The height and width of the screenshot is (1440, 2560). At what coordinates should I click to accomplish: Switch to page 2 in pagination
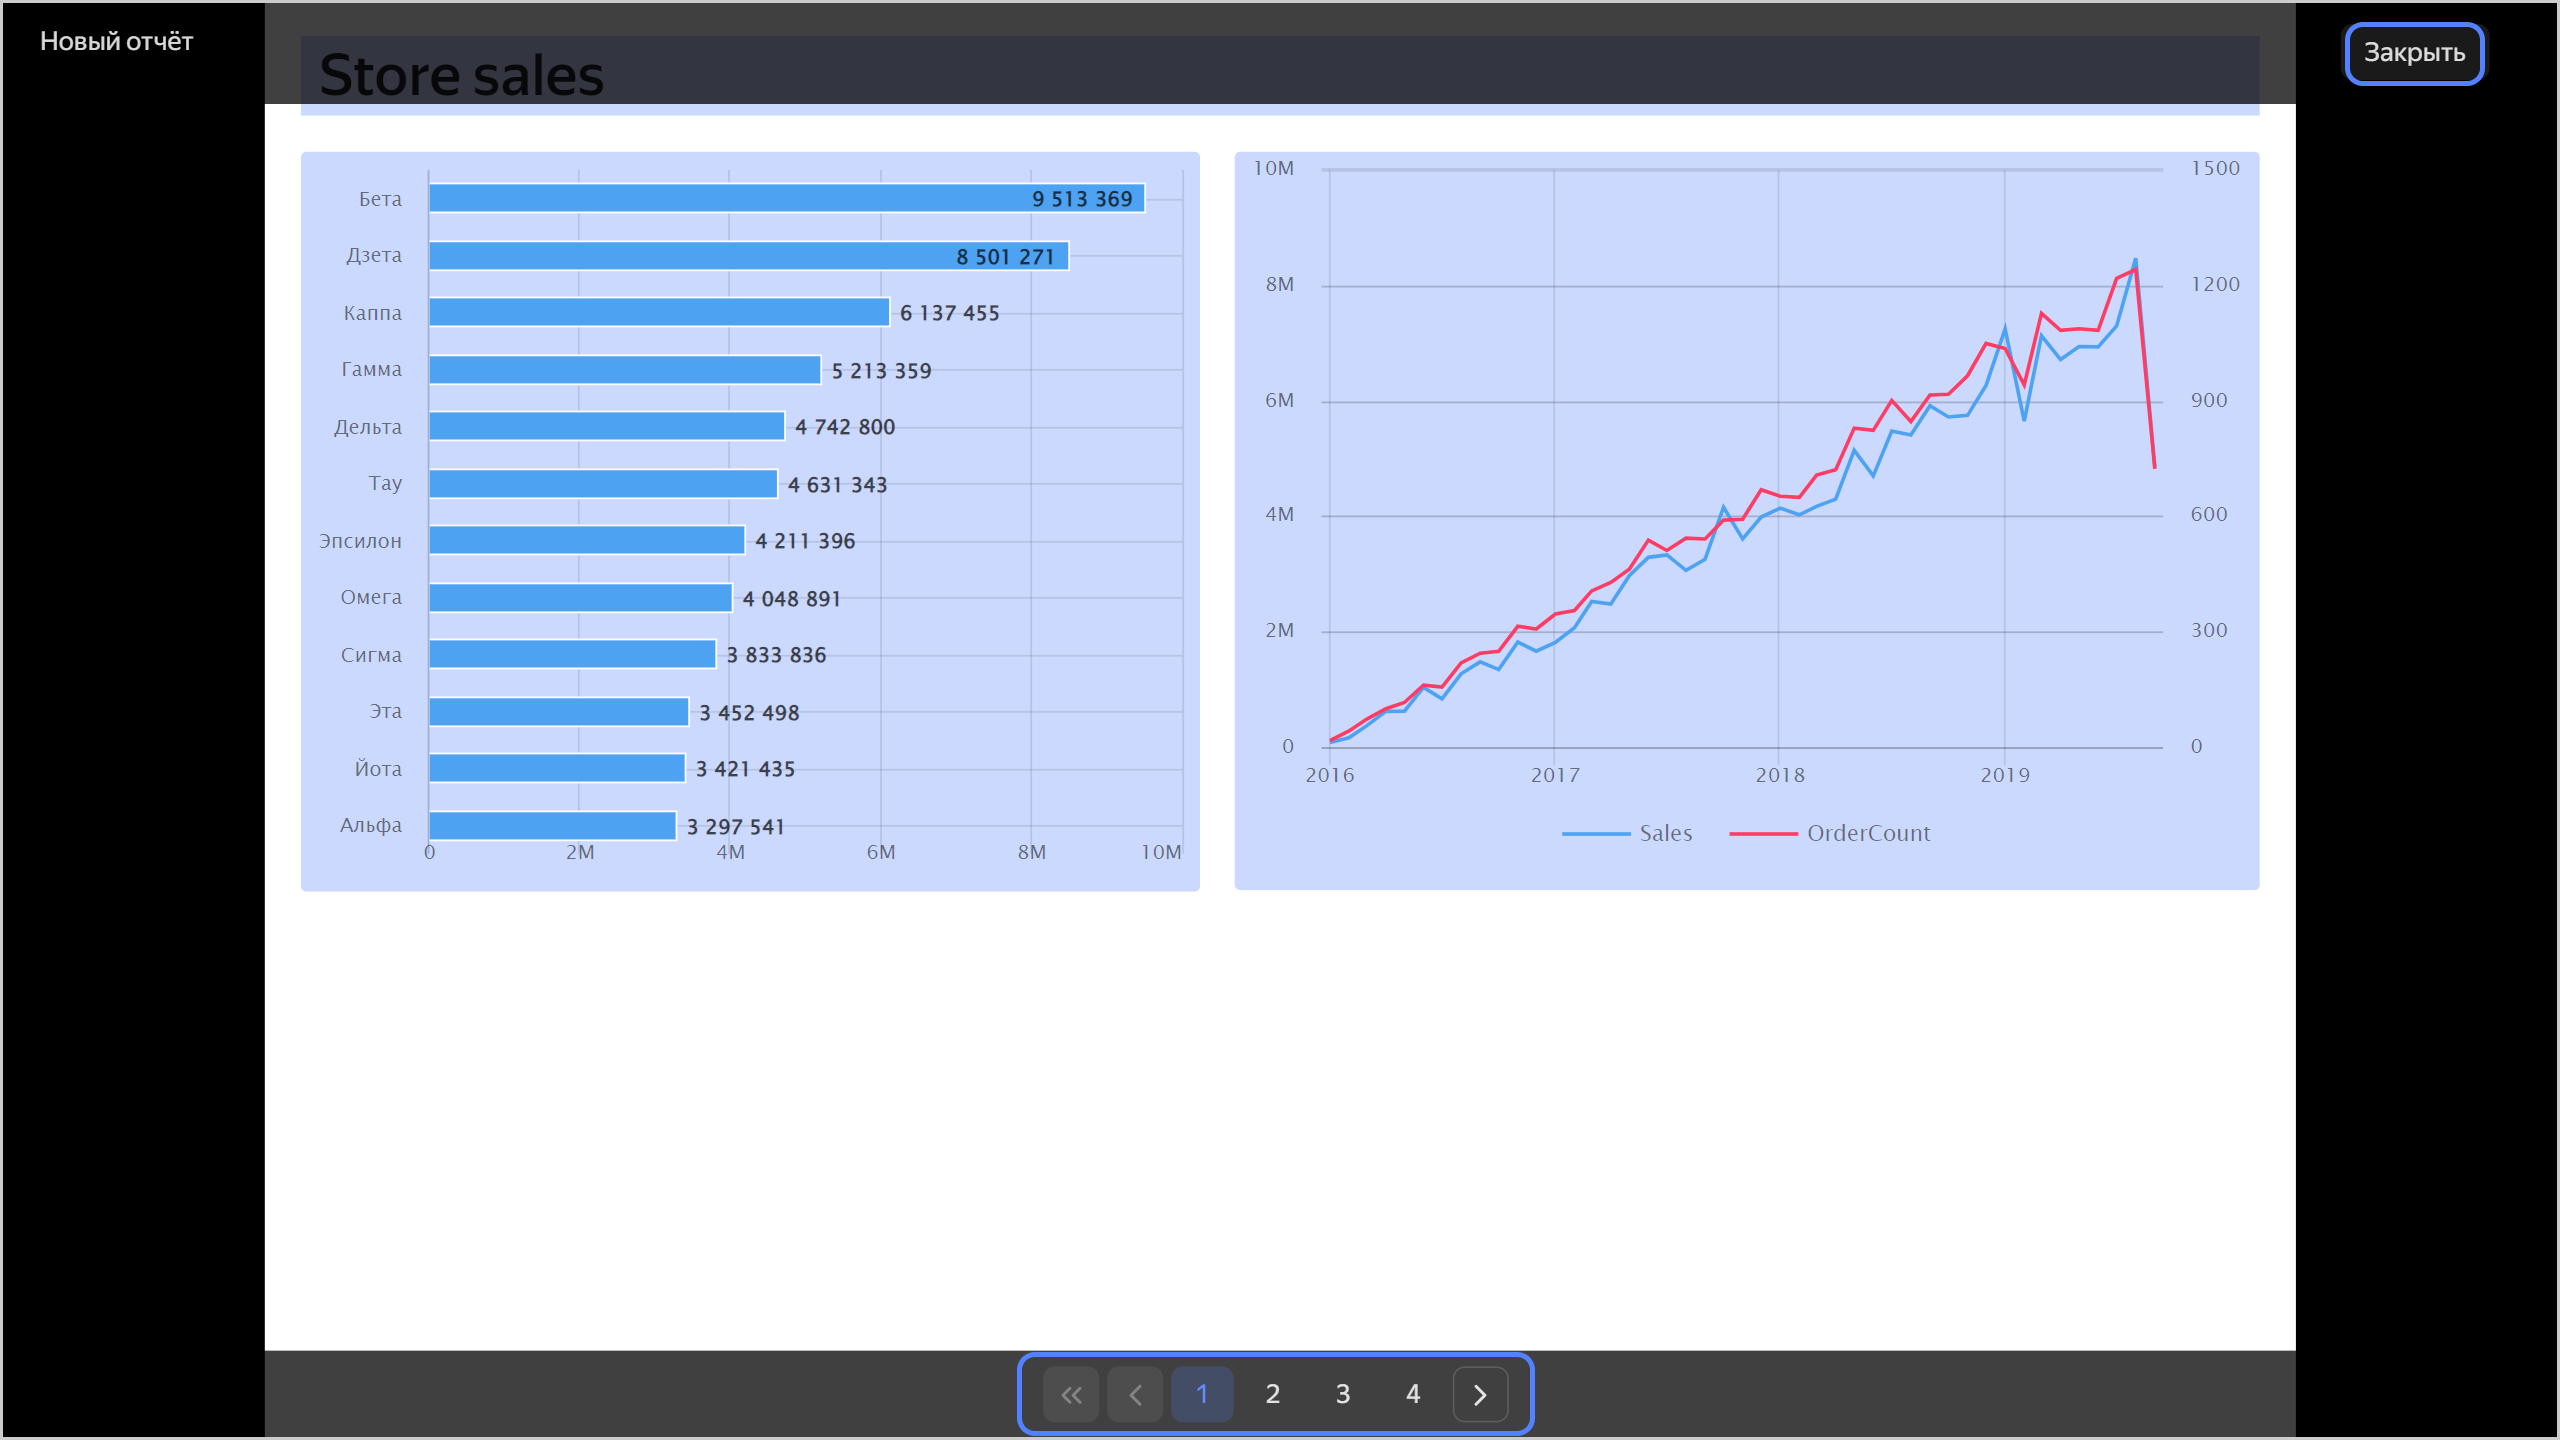tap(1272, 1394)
